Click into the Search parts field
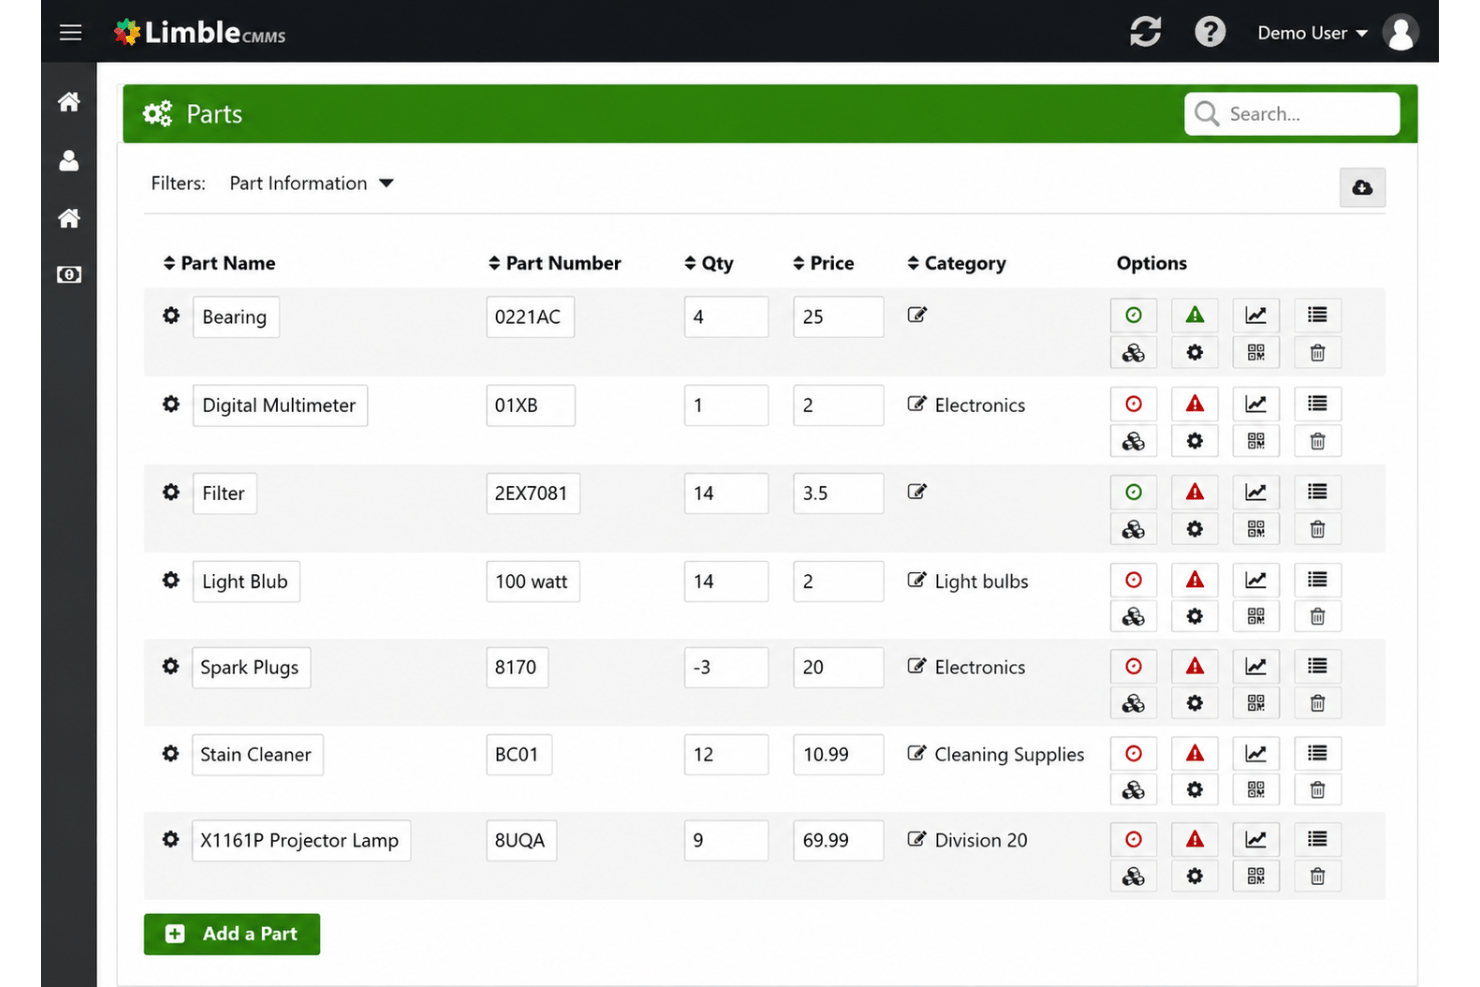Viewport: 1480px width, 987px height. tap(1292, 114)
